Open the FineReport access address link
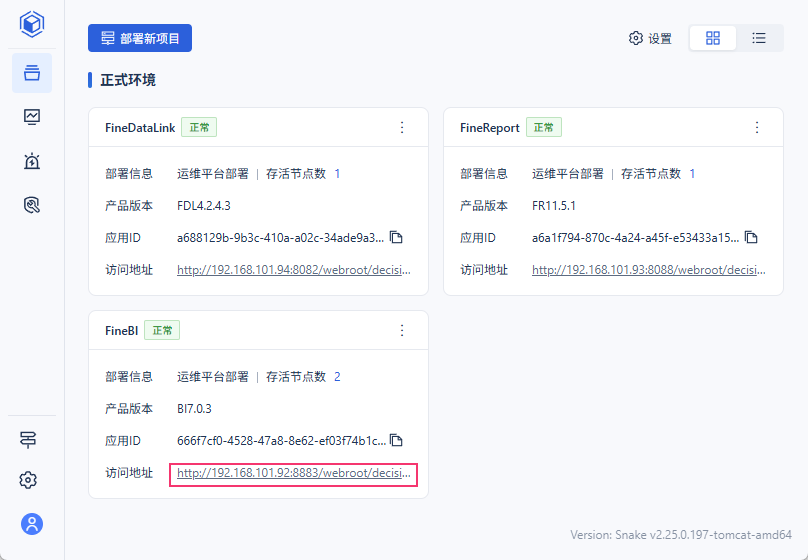 pyautogui.click(x=649, y=270)
